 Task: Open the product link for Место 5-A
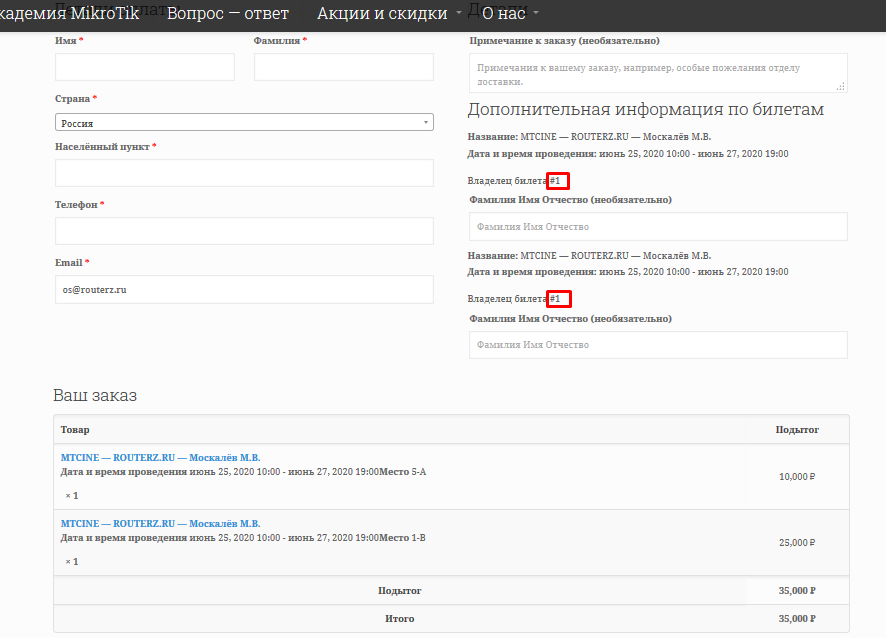160,458
